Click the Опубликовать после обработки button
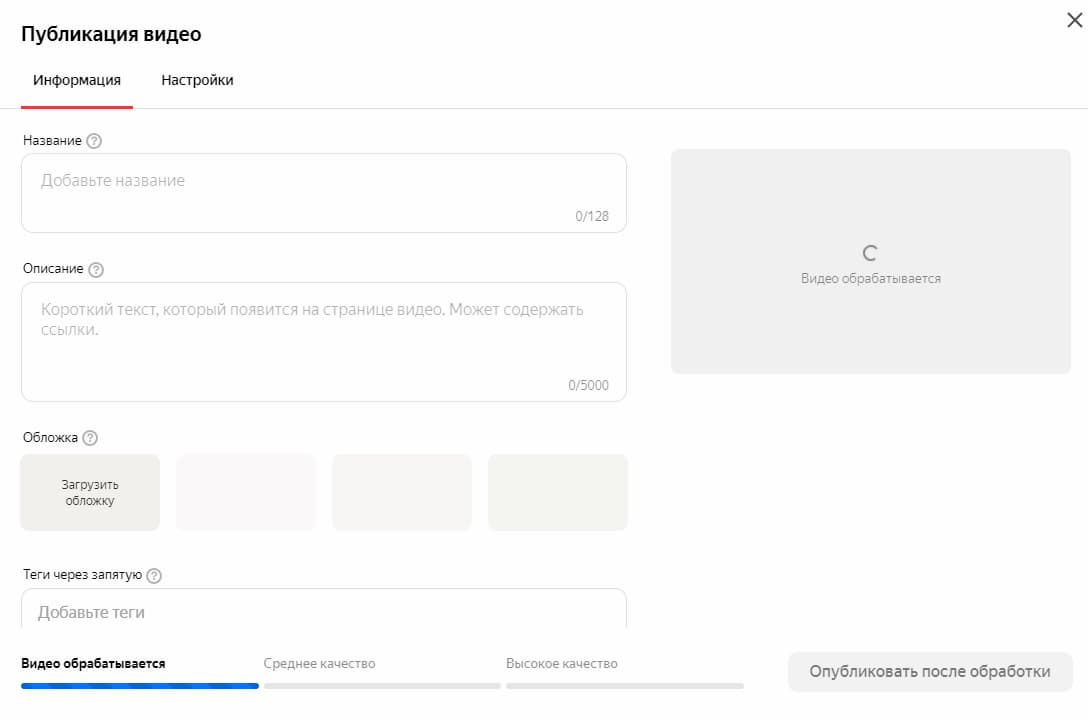1088x720 pixels. click(929, 671)
